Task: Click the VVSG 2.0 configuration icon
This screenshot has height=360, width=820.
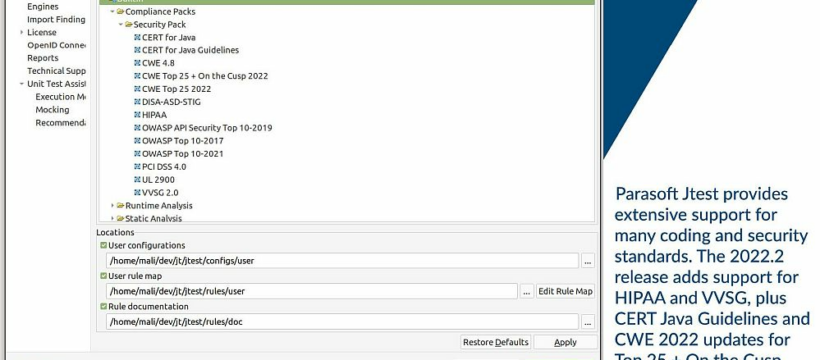Action: (x=138, y=193)
